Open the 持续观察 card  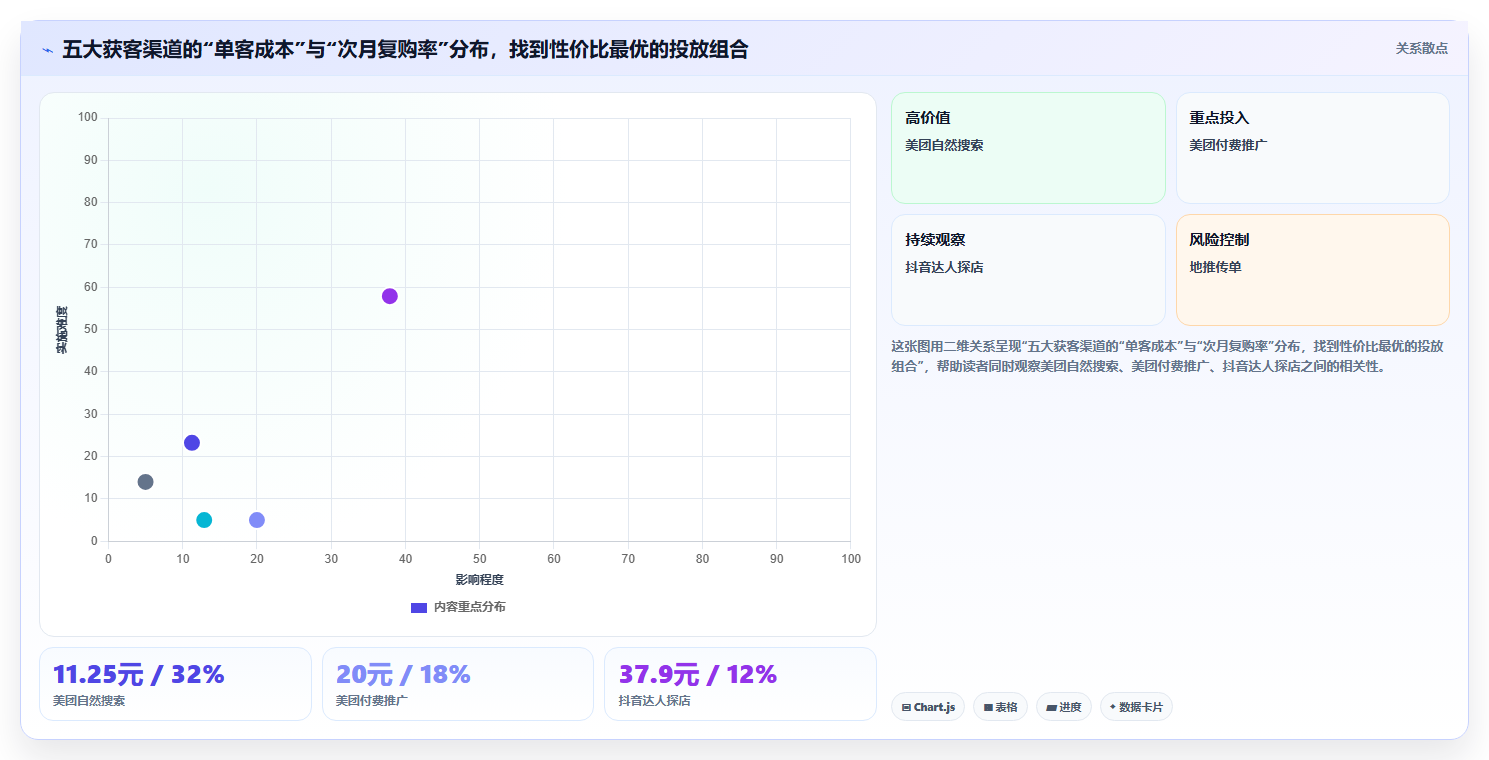tap(1028, 270)
